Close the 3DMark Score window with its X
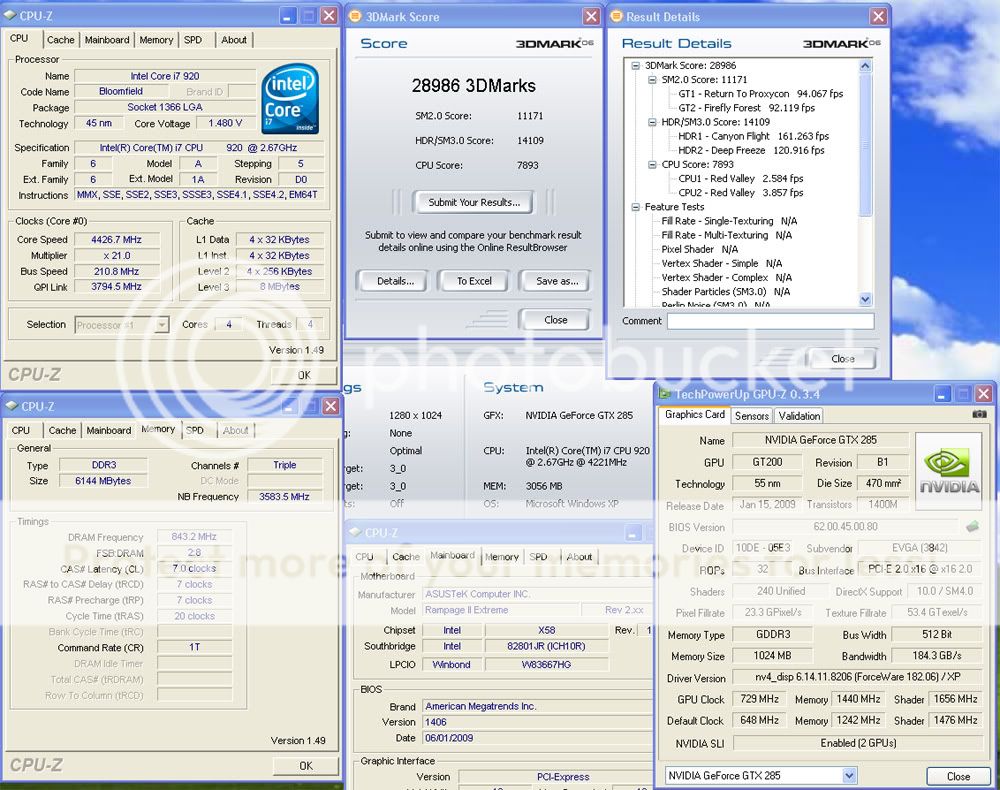1000x790 pixels. 591,17
